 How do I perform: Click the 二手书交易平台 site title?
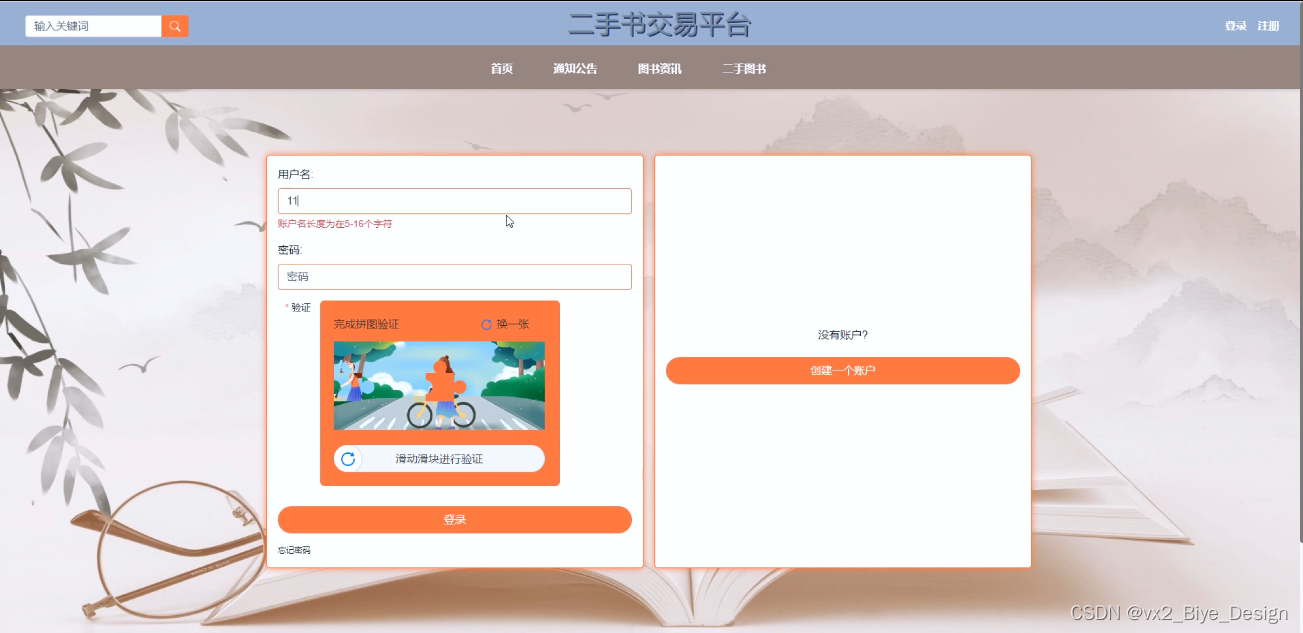click(x=660, y=25)
